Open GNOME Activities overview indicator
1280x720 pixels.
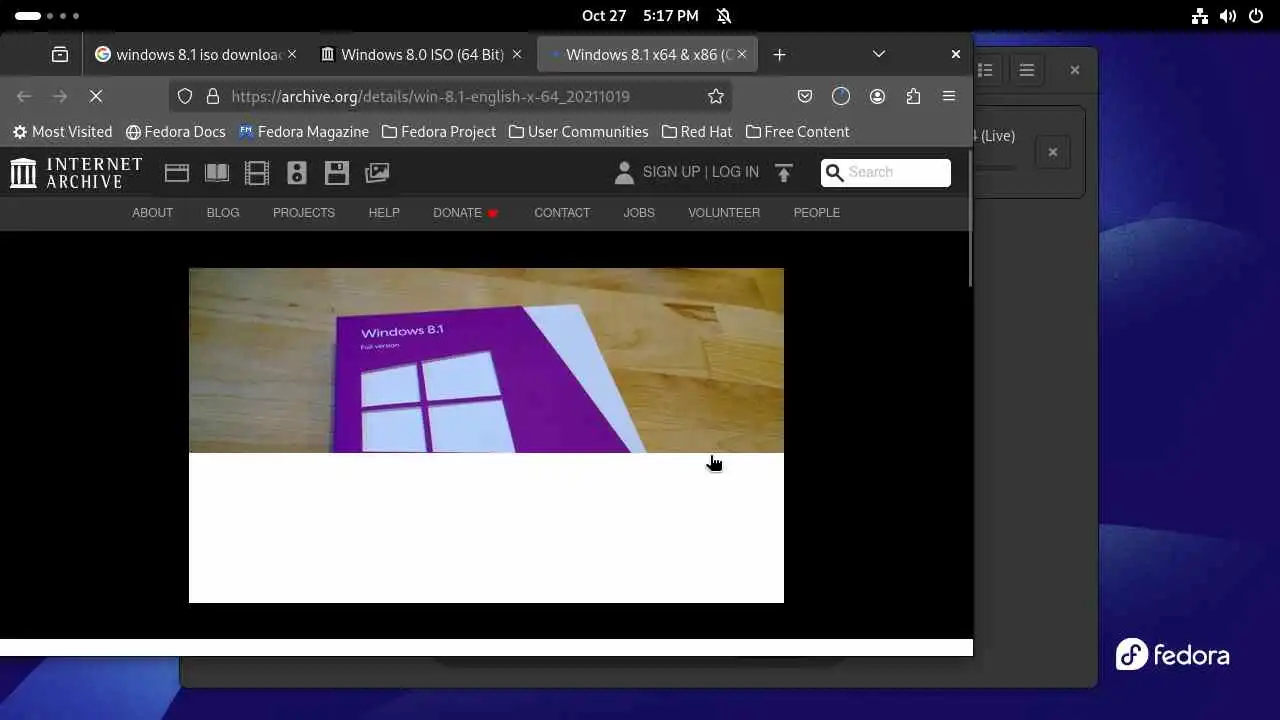[46, 16]
